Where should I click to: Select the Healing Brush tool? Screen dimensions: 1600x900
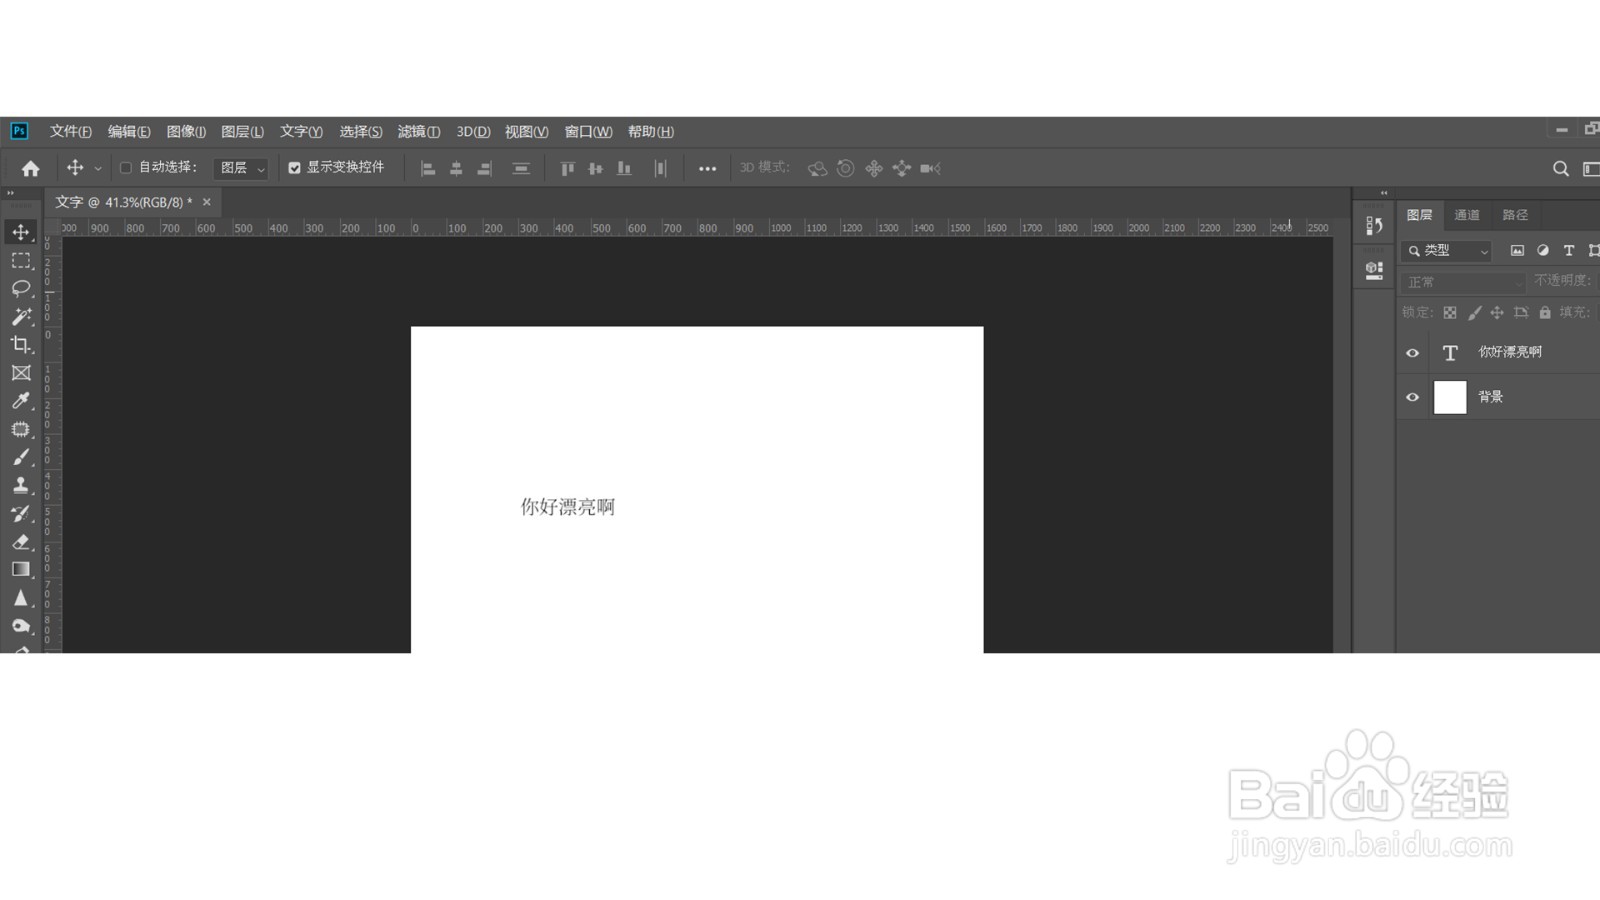pyautogui.click(x=20, y=429)
